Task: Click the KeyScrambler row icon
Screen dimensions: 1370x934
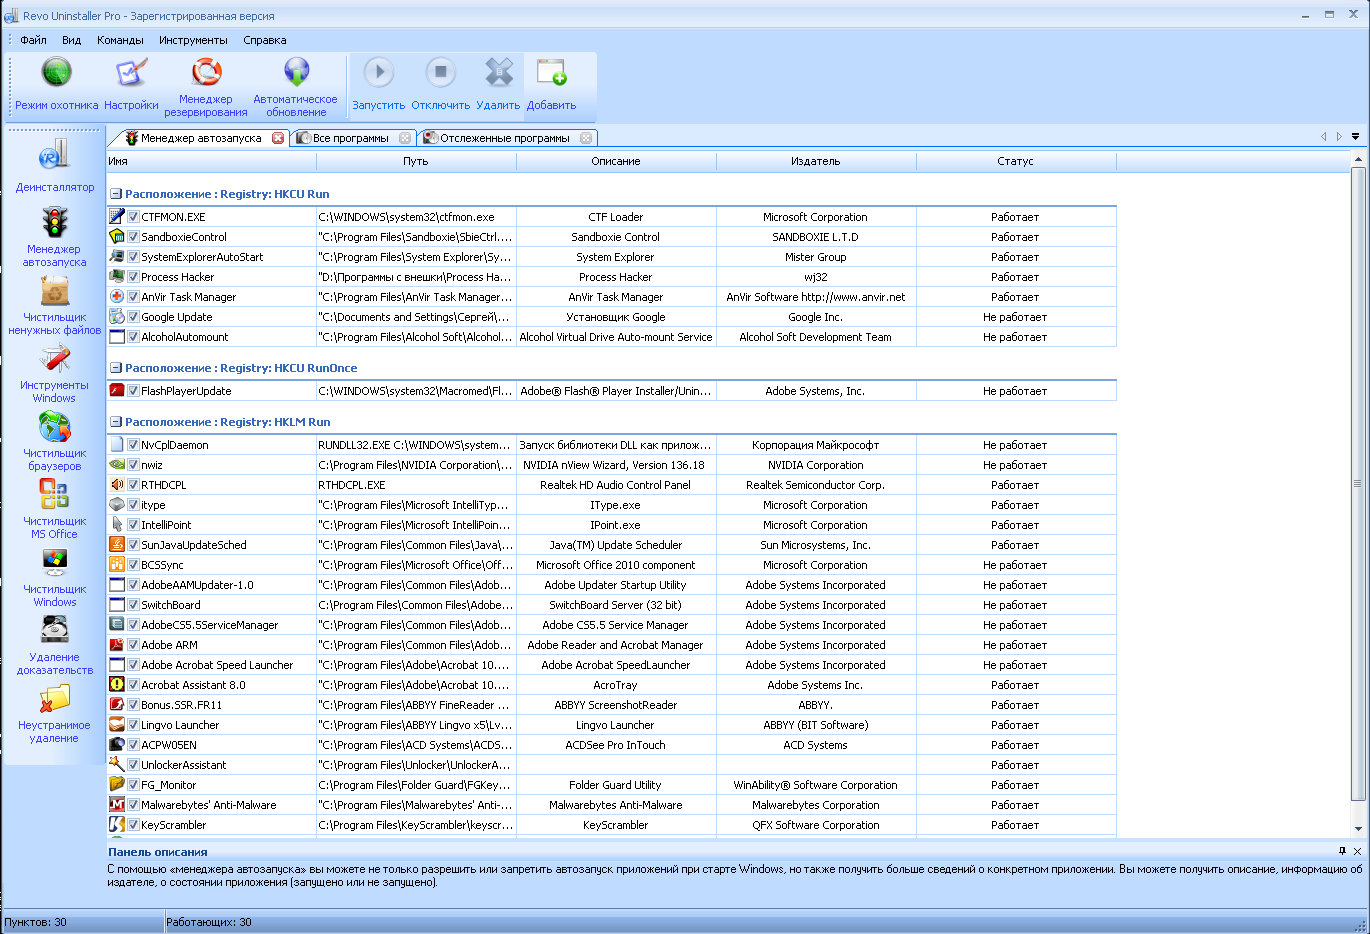Action: pyautogui.click(x=117, y=825)
